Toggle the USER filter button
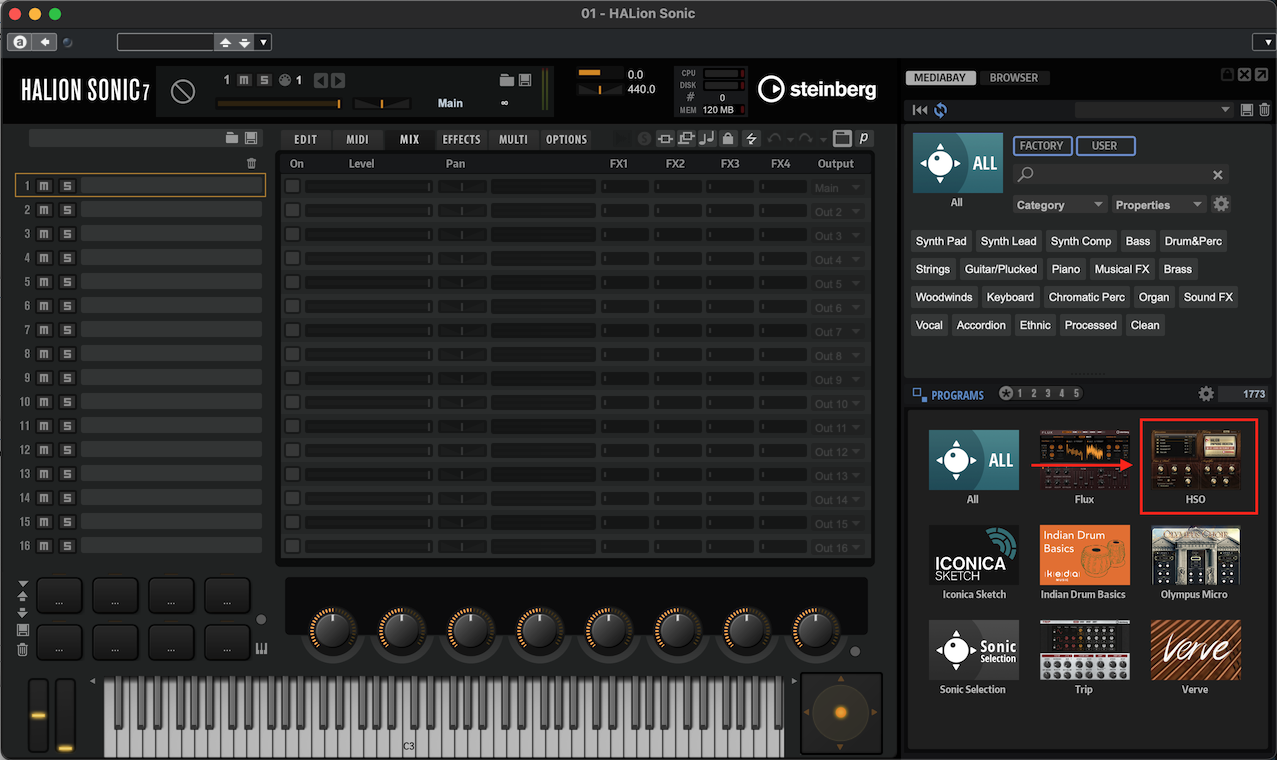 click(1105, 146)
